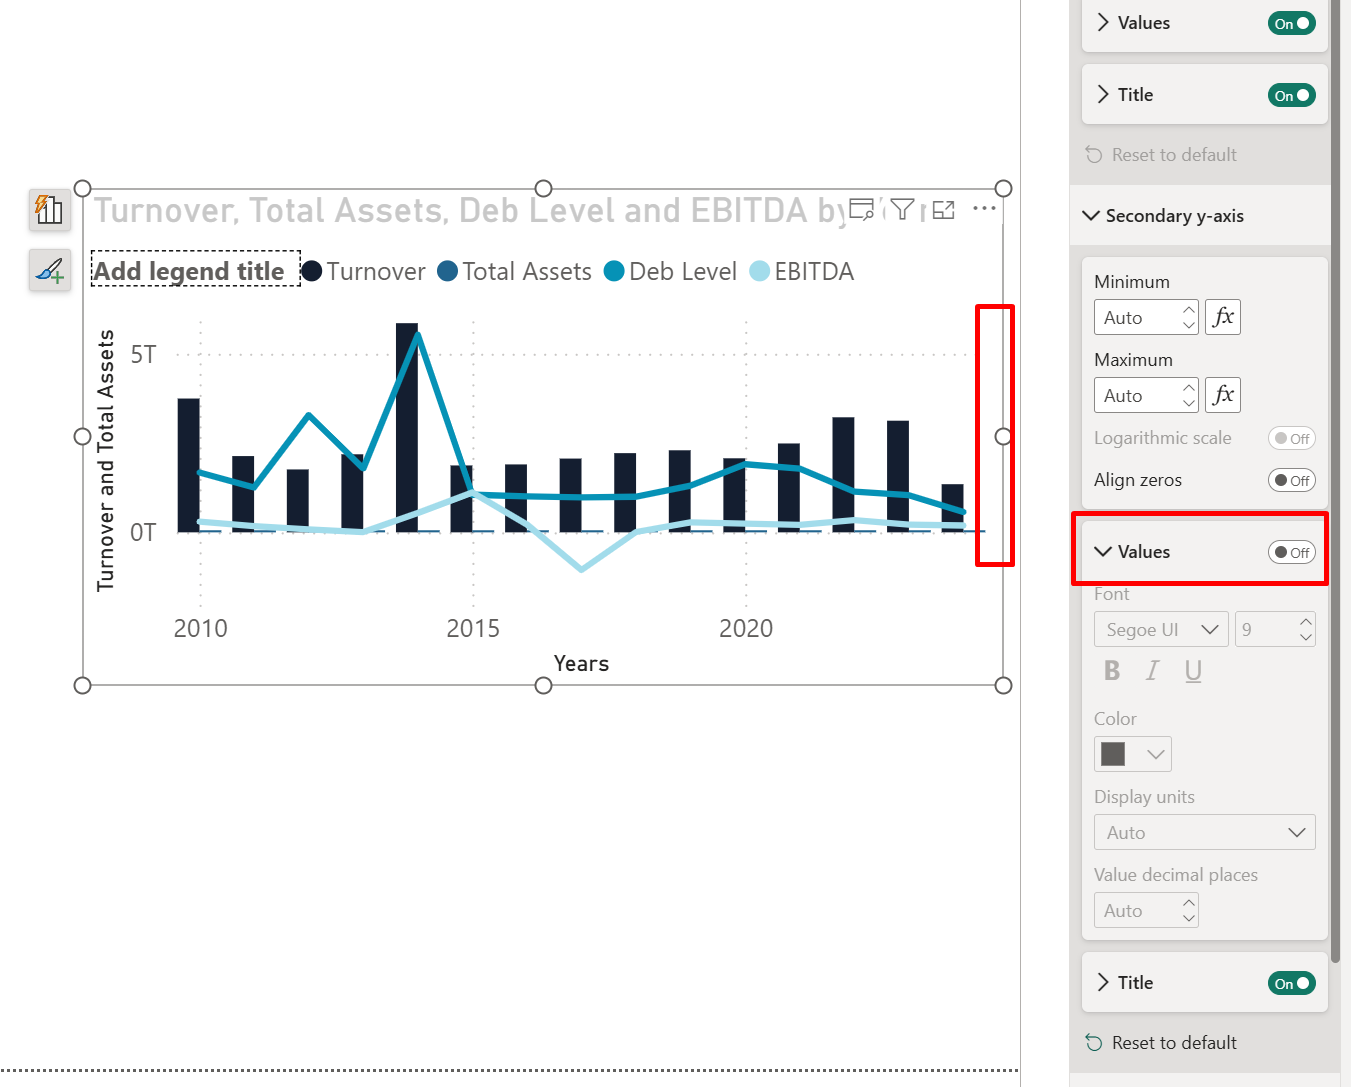This screenshot has height=1087, width=1351.
Task: Switch off the Title toggle above Secondary y-axis
Action: click(x=1292, y=95)
